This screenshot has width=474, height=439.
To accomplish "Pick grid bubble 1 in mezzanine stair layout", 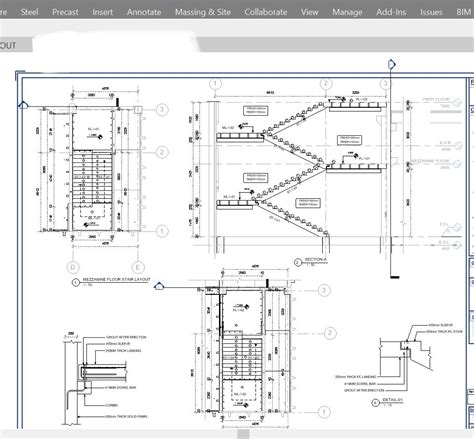I will pos(162,231).
